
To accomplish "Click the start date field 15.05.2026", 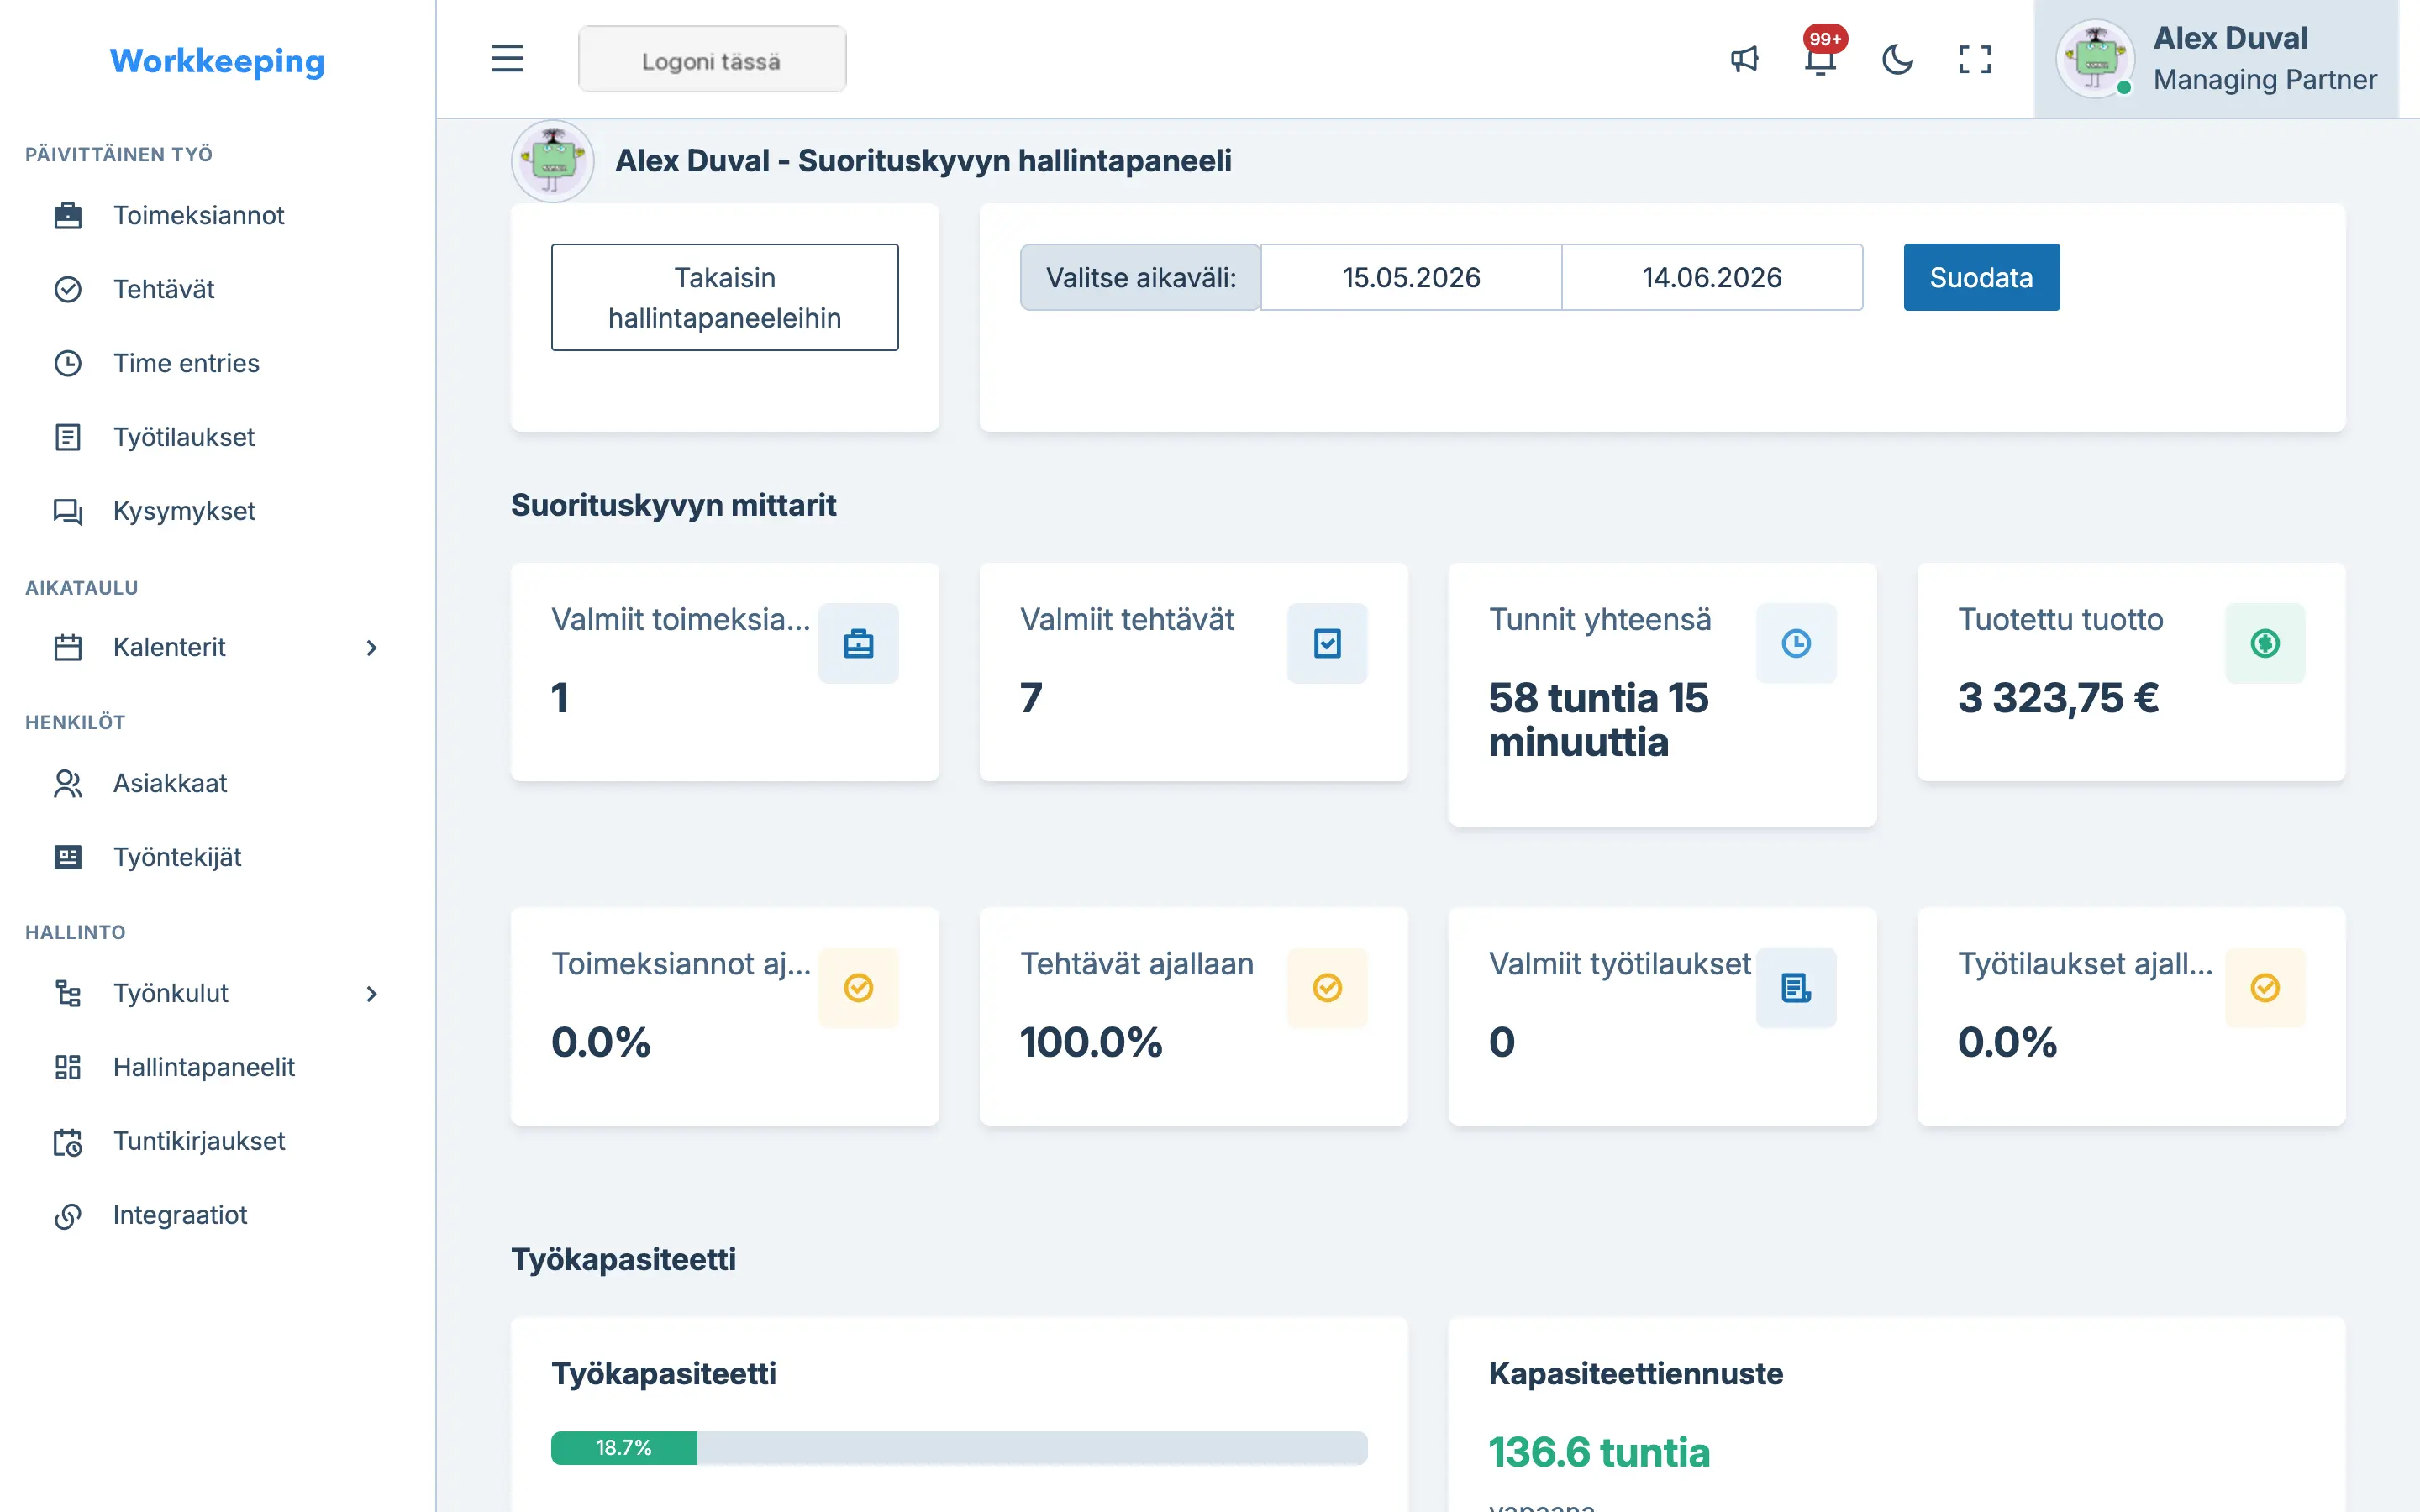I will tap(1411, 277).
